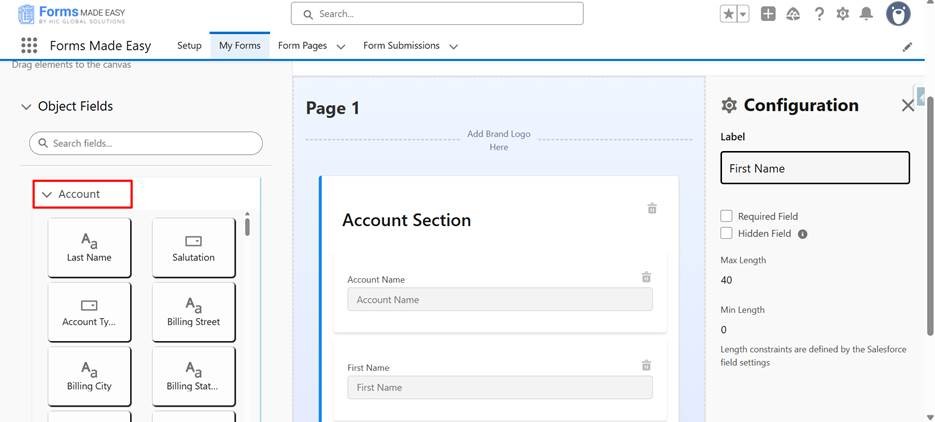Open the Form Pages dropdown arrow
935x422 pixels.
[x=341, y=46]
